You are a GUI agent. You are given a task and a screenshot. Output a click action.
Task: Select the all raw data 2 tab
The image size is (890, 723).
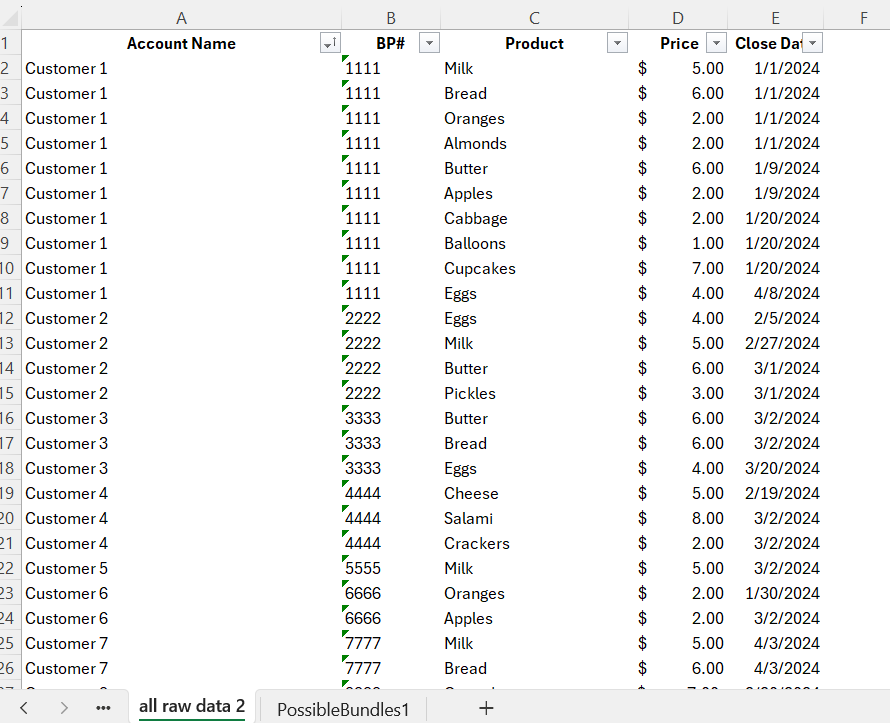(192, 707)
